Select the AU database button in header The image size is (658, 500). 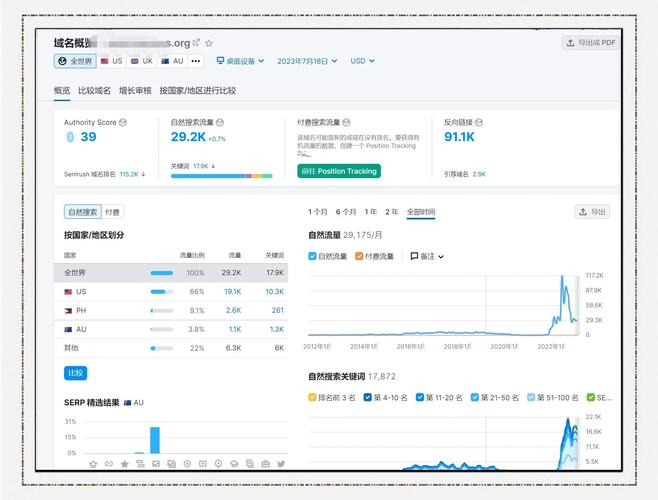pos(172,61)
